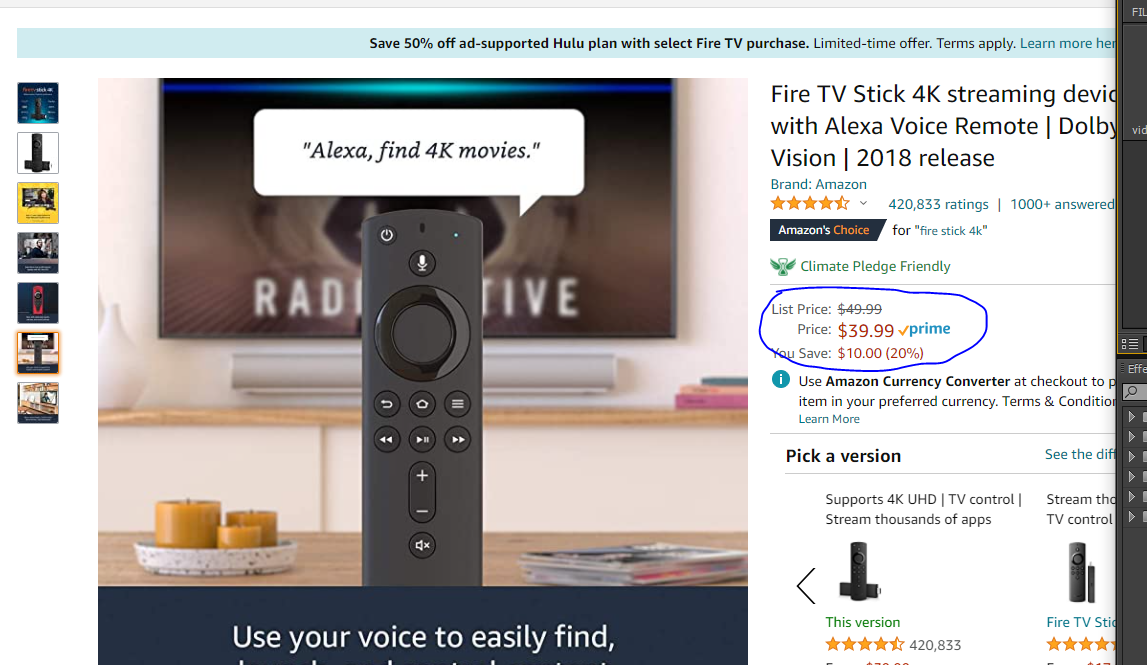This screenshot has width=1147, height=665.
Task: Click the blue info icon beside Currency Converter
Action: (781, 380)
